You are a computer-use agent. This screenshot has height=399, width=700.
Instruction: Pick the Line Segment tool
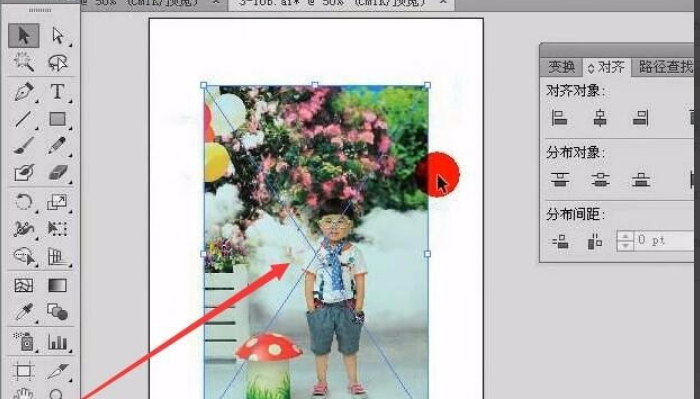point(24,119)
